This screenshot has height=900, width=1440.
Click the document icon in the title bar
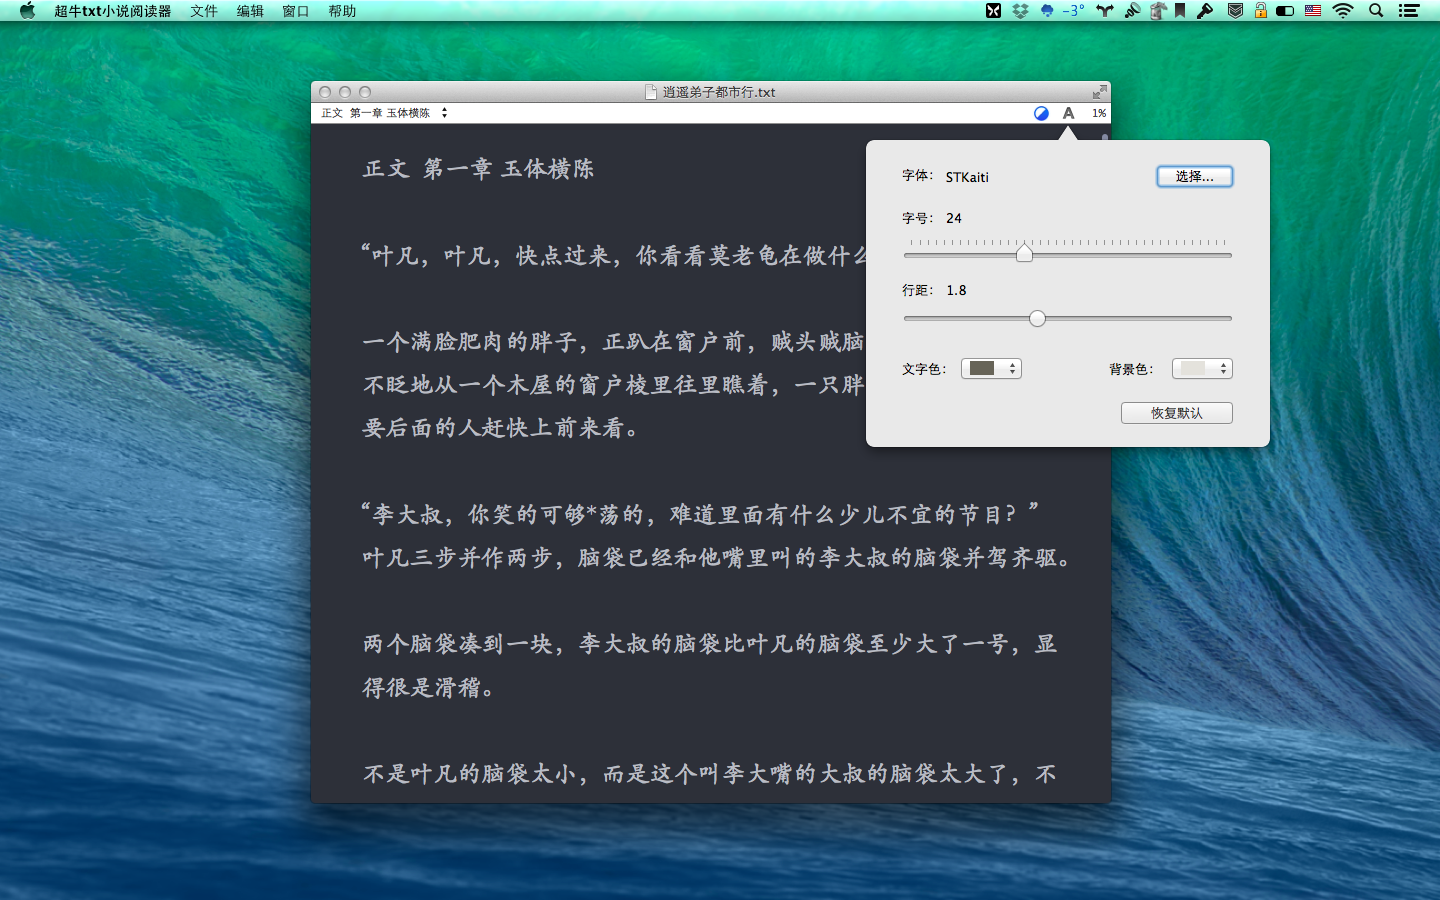coord(652,92)
